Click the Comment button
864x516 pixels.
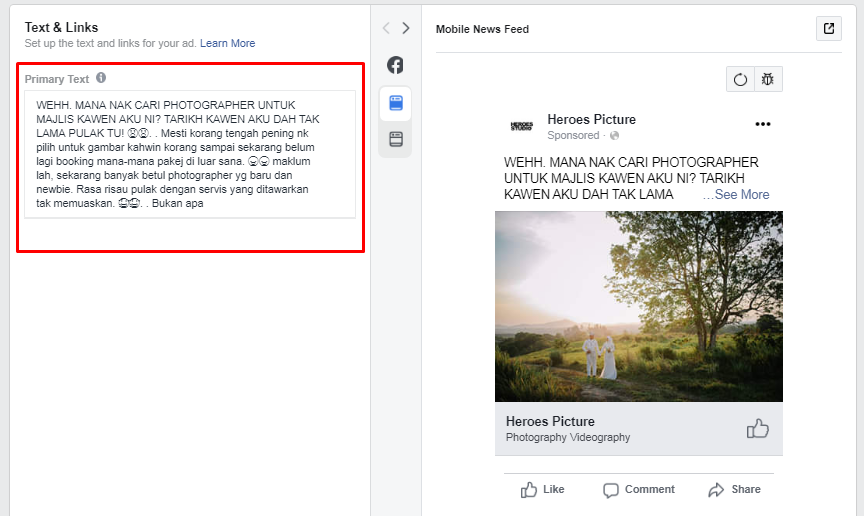point(639,490)
